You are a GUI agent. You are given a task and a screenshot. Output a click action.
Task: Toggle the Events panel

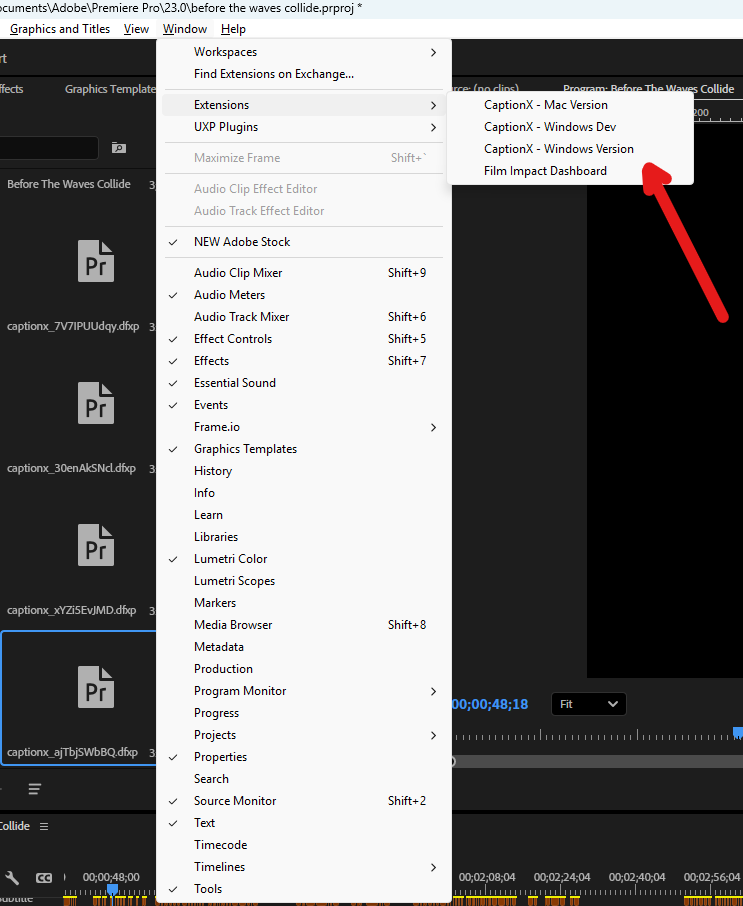[303, 405]
